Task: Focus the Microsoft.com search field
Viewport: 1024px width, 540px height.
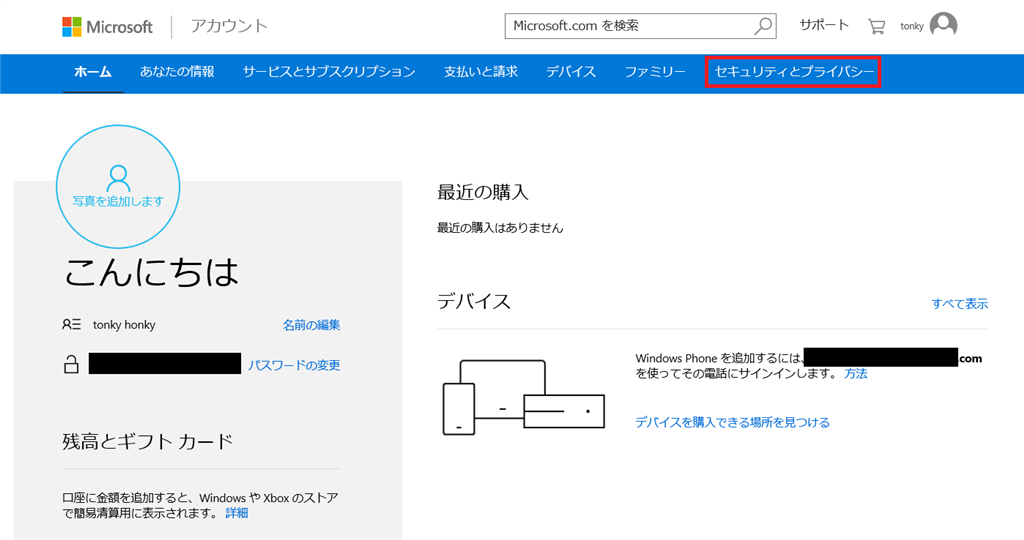Action: (640, 26)
